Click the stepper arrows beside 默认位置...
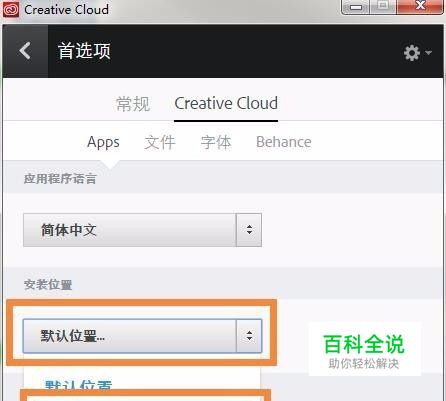The width and height of the screenshot is (446, 401). 249,336
